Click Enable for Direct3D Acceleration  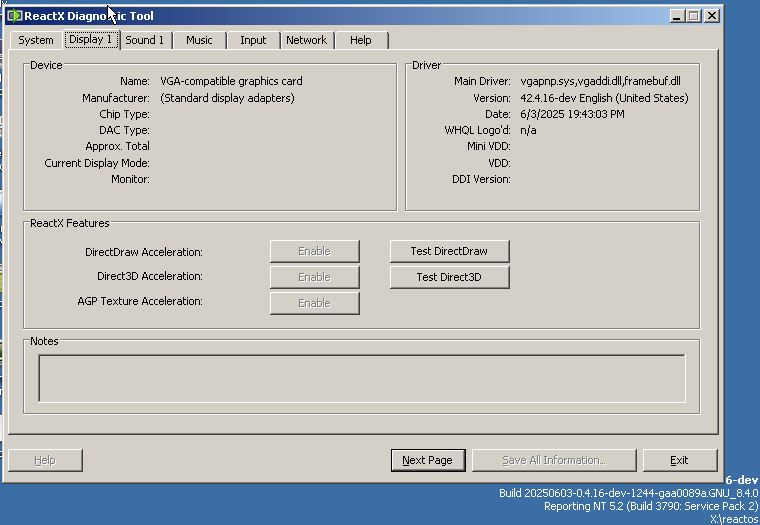(x=315, y=277)
